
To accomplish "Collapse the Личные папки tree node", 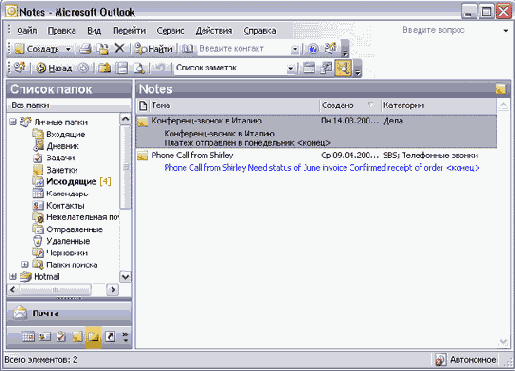I will point(13,122).
